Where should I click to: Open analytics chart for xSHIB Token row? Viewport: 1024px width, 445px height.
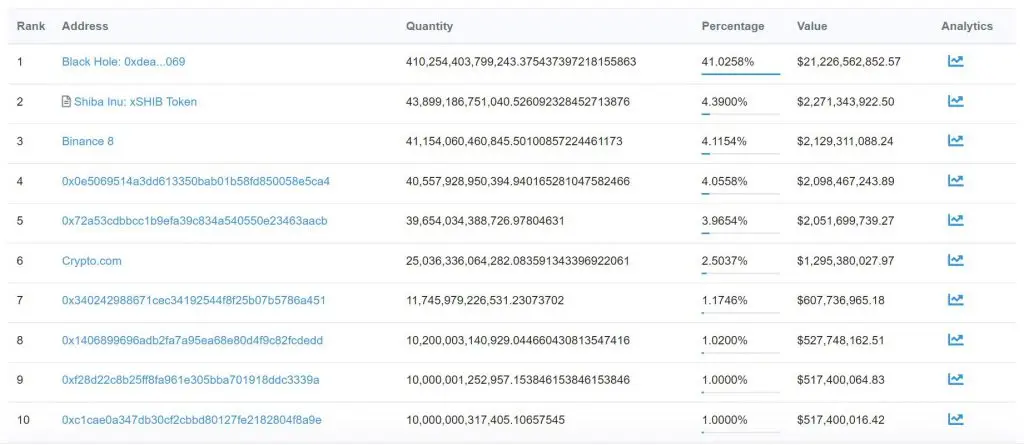(x=955, y=101)
